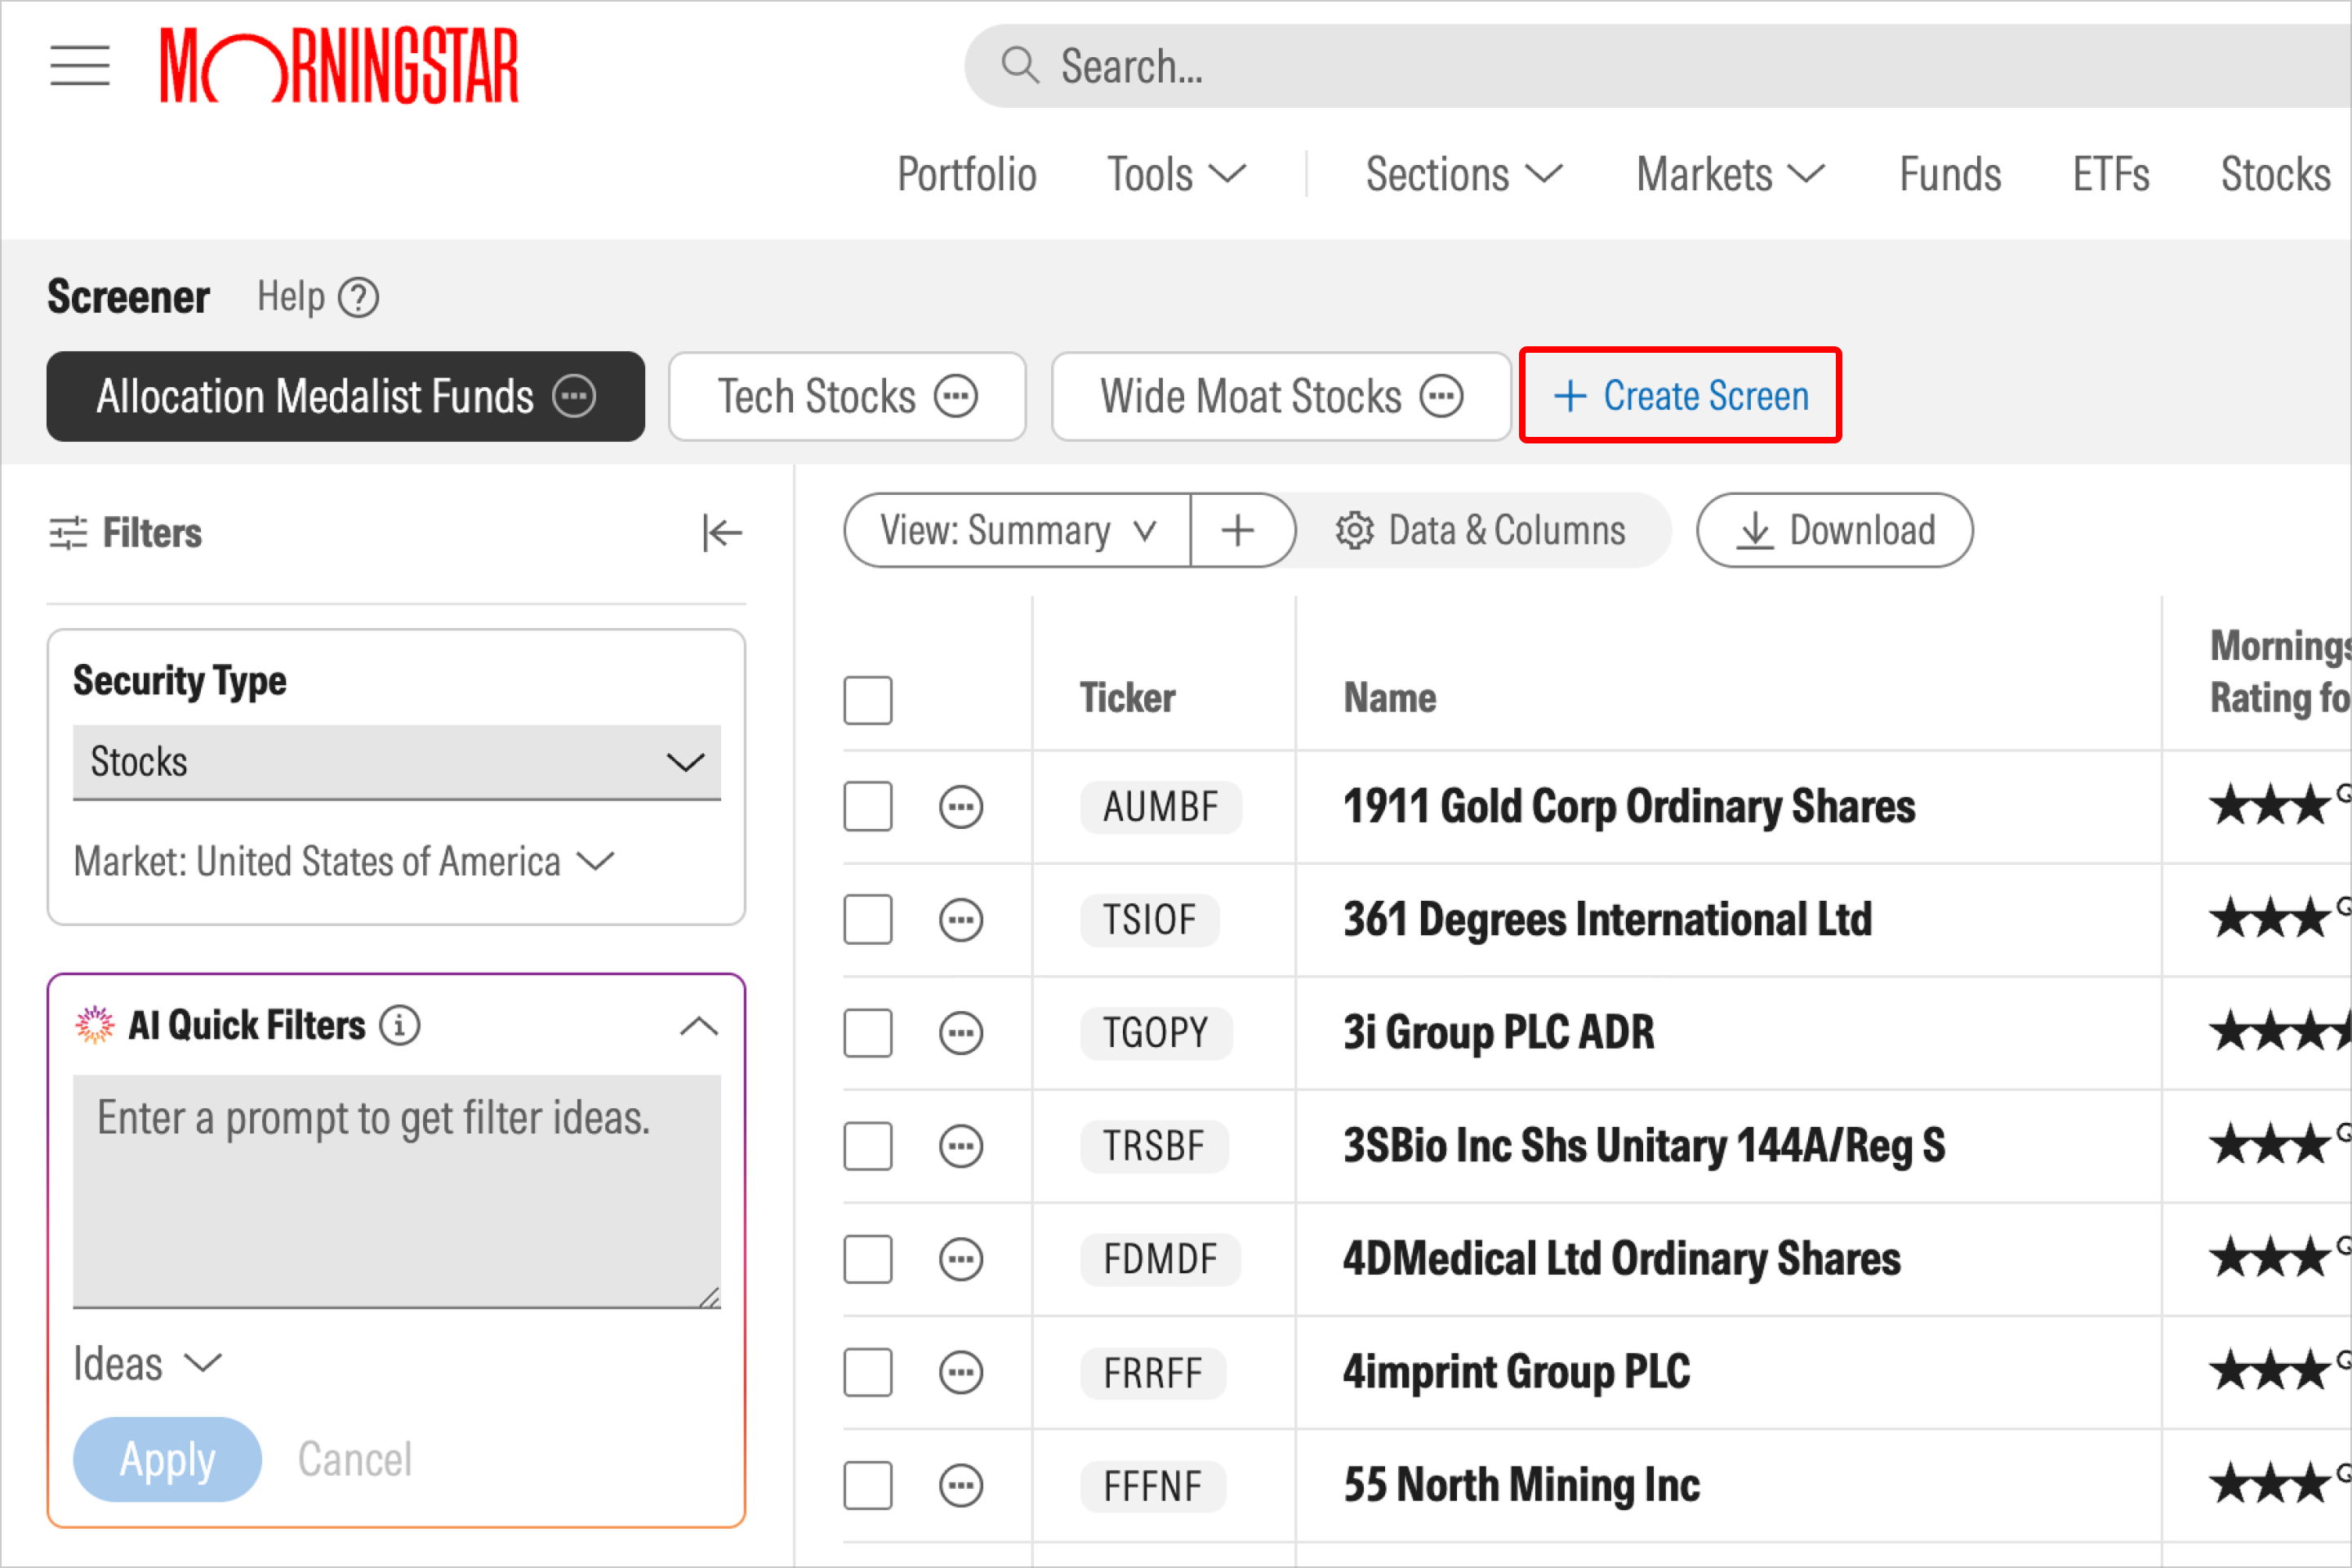Viewport: 2352px width, 1568px height.
Task: Open row actions for FDMDF
Action: [x=961, y=1259]
